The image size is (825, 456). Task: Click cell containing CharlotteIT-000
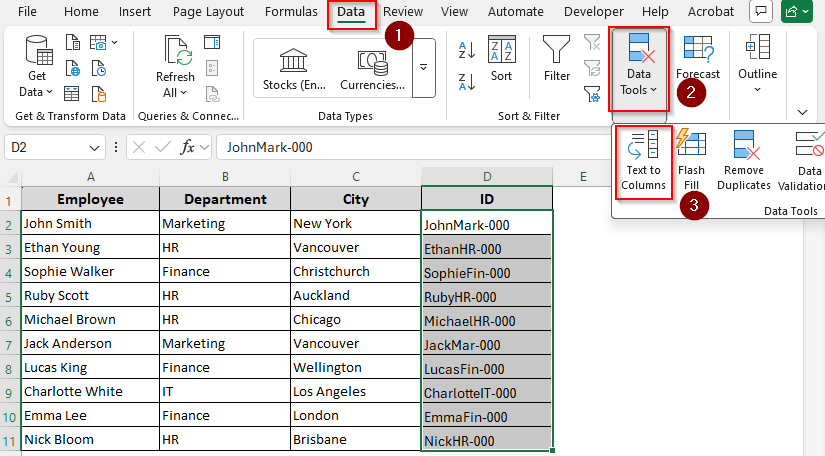coord(487,392)
